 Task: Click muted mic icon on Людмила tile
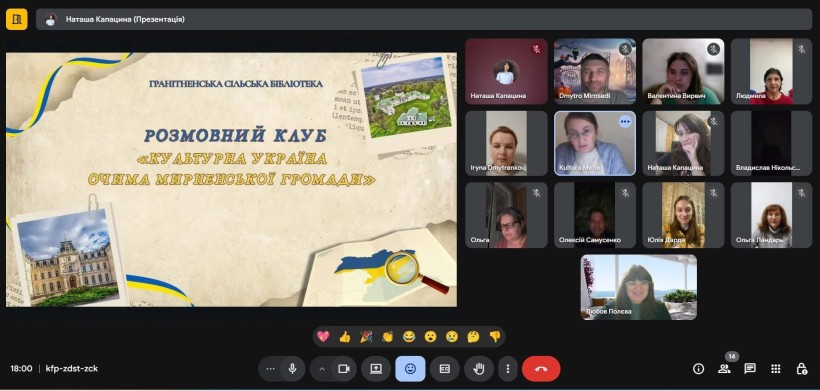pyautogui.click(x=801, y=49)
